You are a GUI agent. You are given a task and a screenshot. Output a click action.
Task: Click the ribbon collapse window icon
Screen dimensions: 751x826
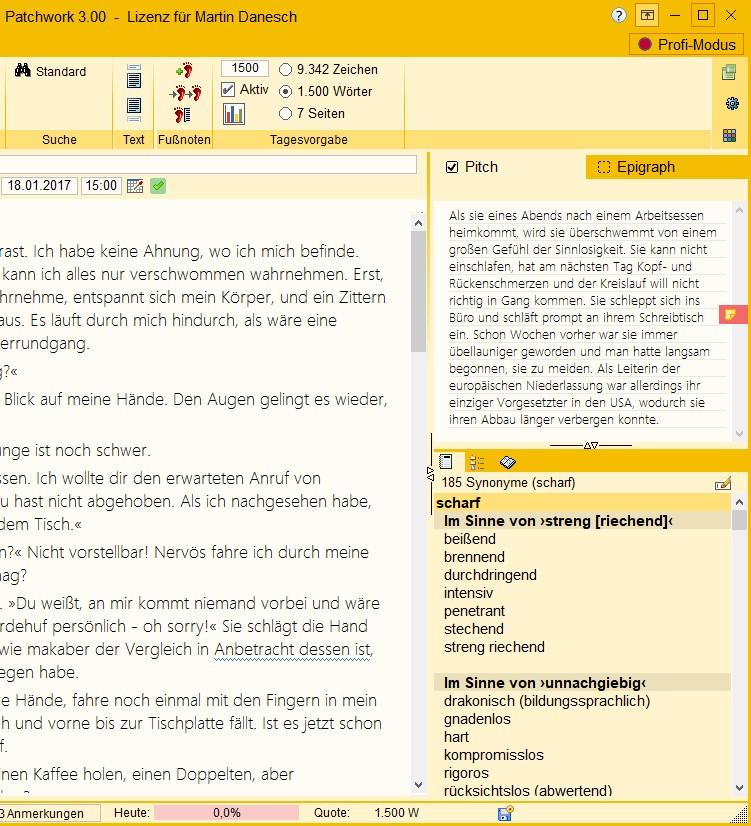coord(647,15)
